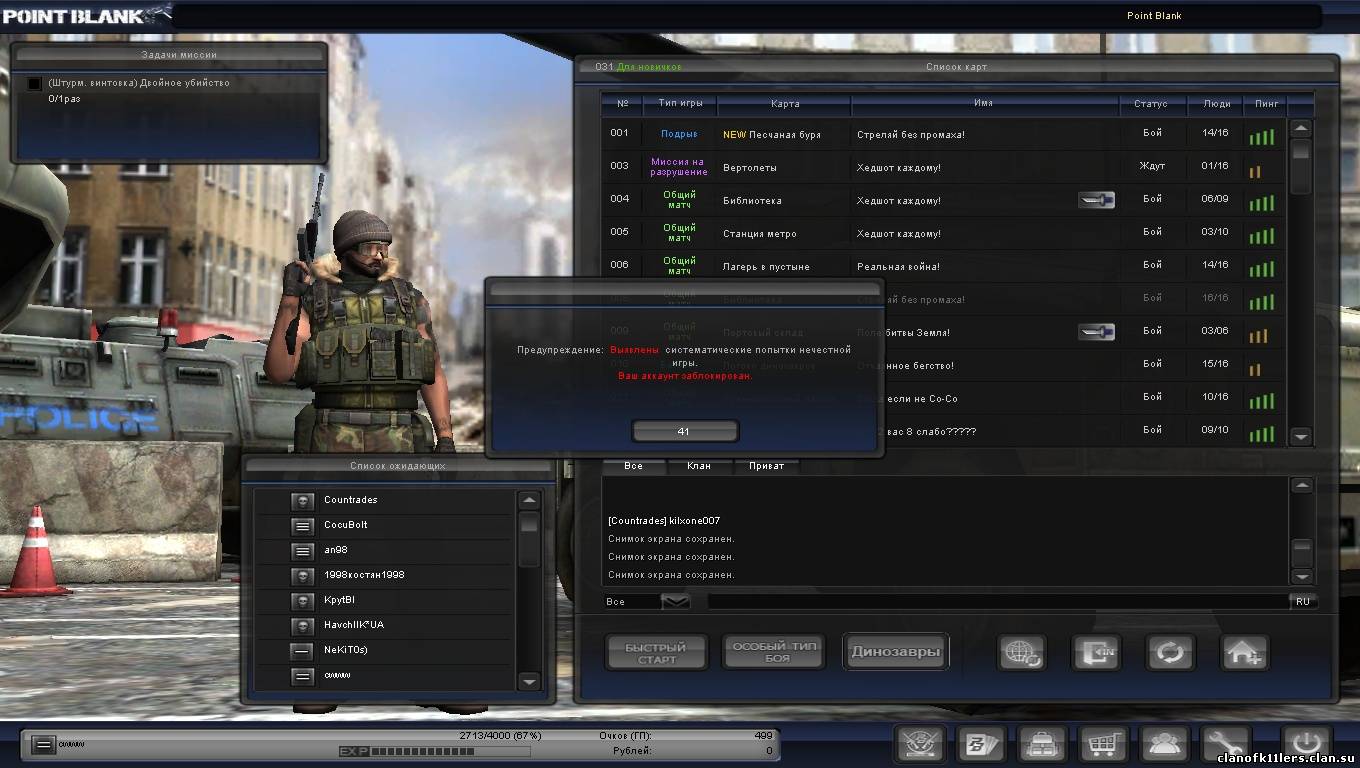Click the chat message input field
1360x768 pixels.
click(997, 601)
